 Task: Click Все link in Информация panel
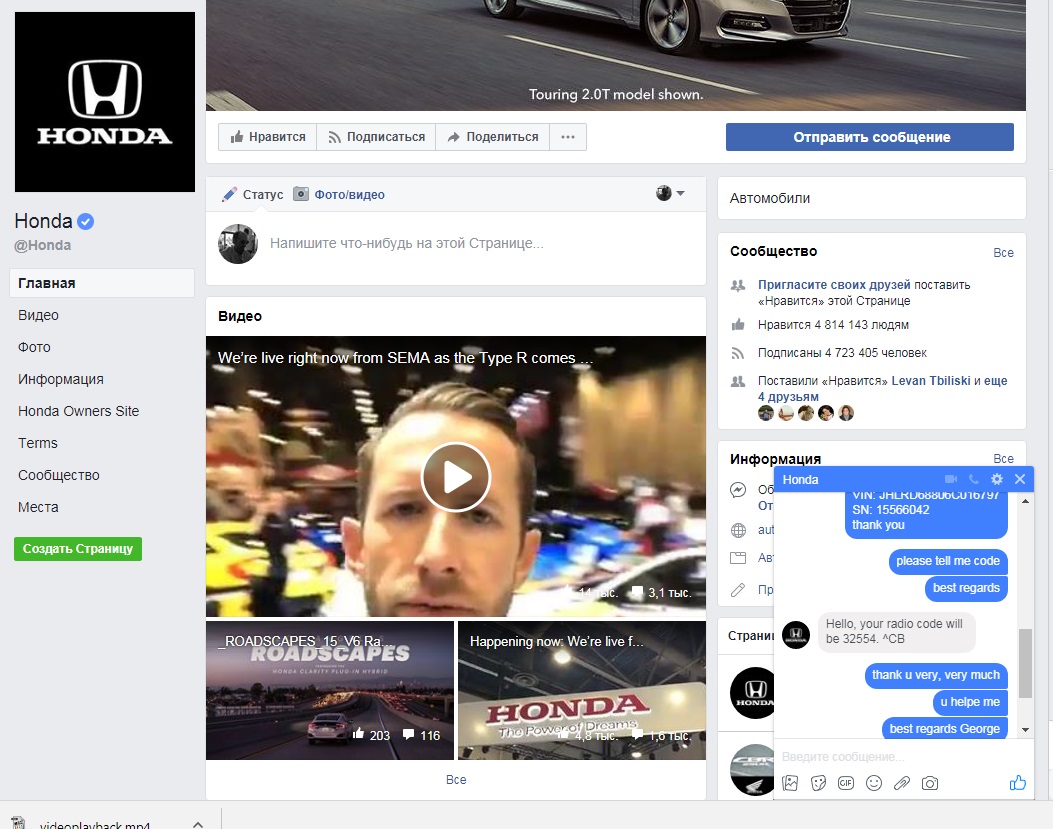[x=1003, y=458]
